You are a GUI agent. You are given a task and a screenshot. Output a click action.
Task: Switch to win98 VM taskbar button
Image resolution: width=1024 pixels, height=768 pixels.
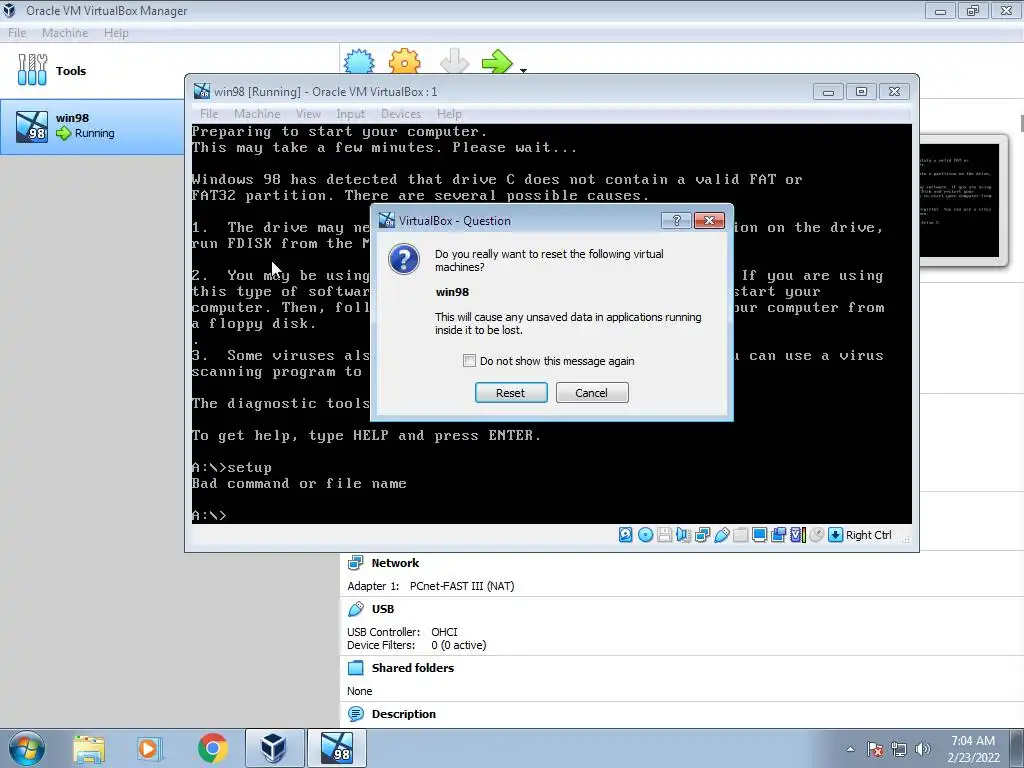coord(336,748)
